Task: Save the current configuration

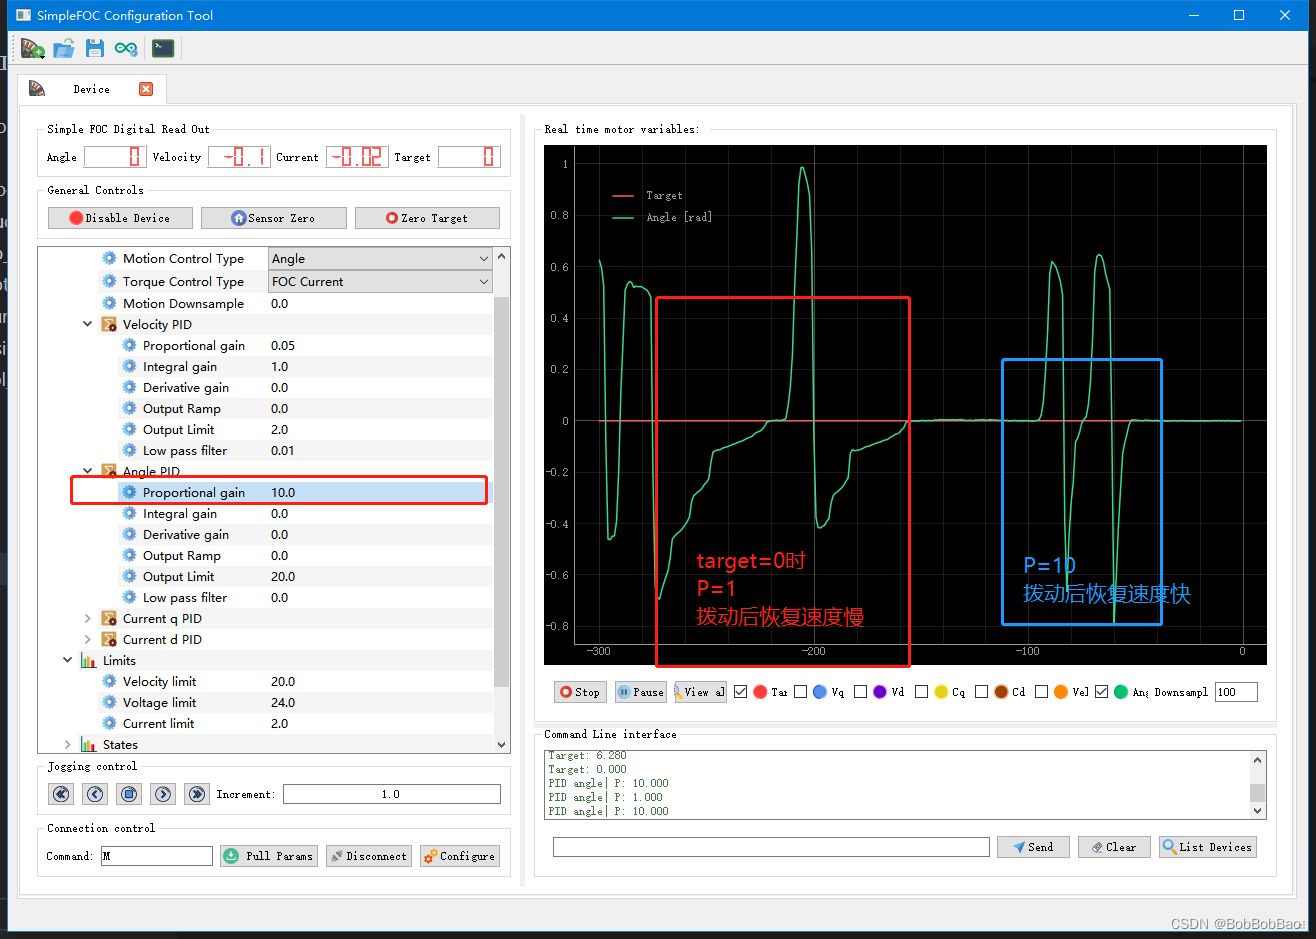Action: tap(95, 47)
